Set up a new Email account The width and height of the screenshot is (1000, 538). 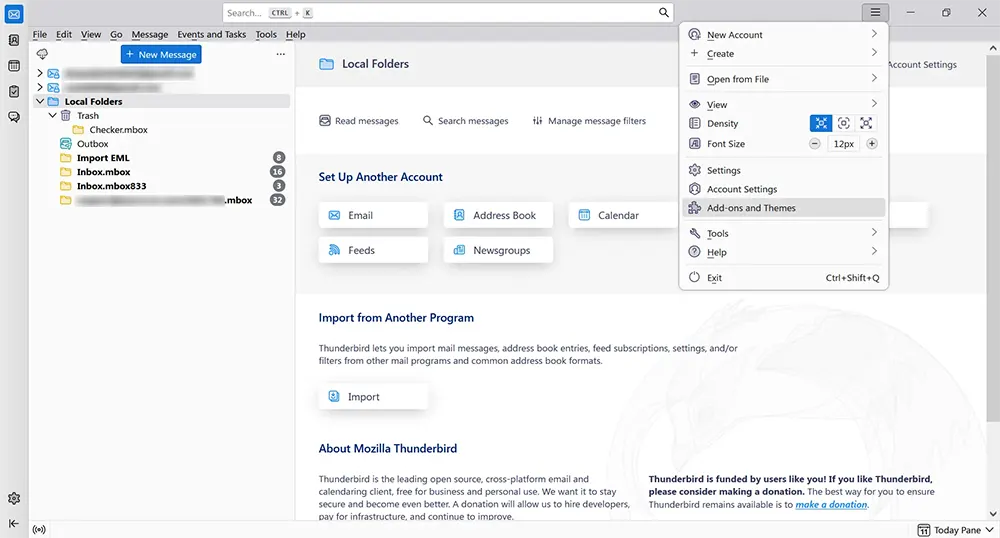pyautogui.click(x=373, y=215)
